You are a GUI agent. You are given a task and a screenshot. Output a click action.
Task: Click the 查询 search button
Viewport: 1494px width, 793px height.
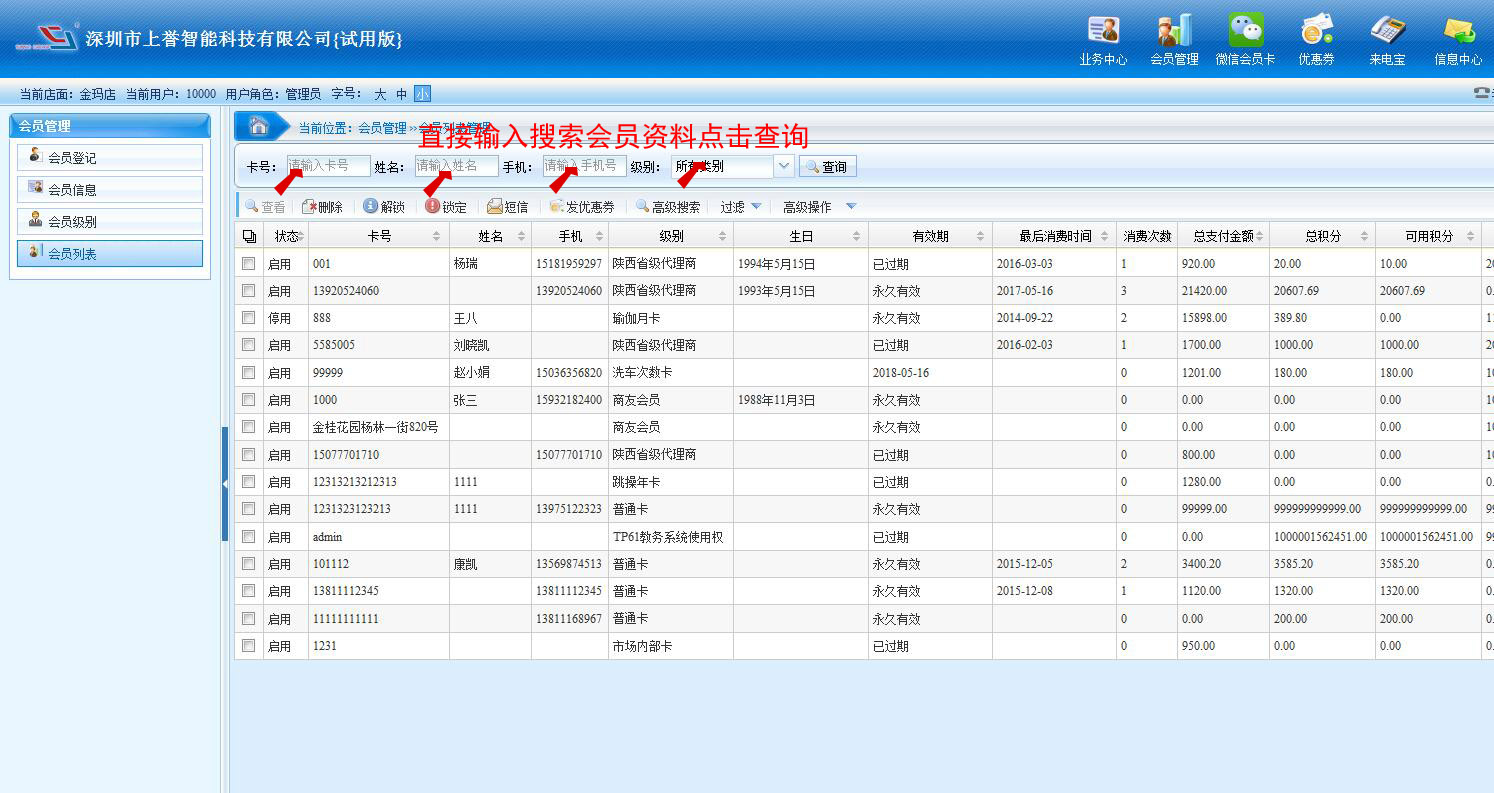point(827,167)
